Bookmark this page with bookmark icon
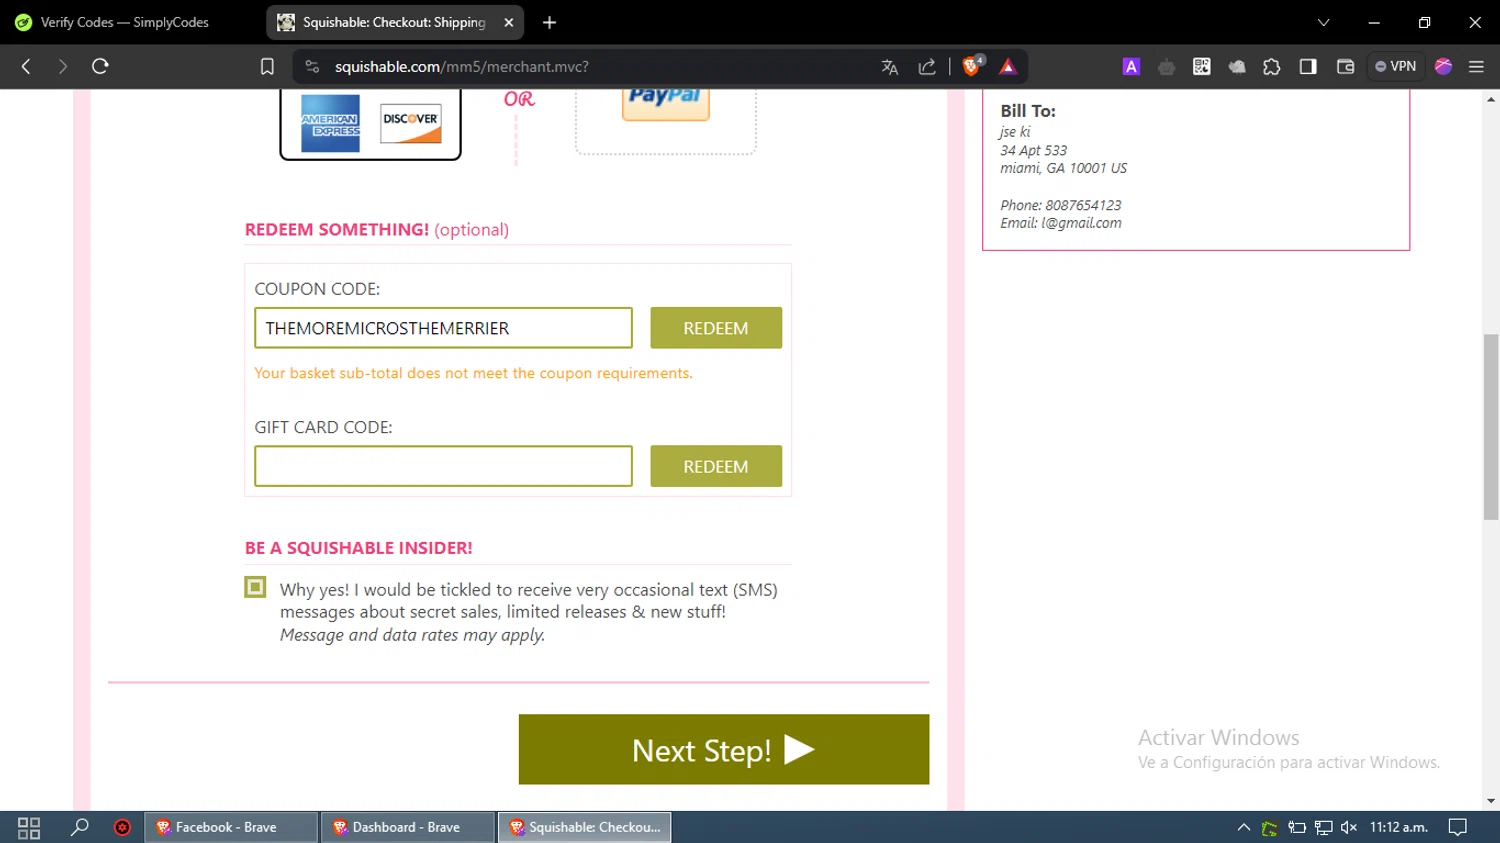The height and width of the screenshot is (843, 1500). [x=267, y=66]
